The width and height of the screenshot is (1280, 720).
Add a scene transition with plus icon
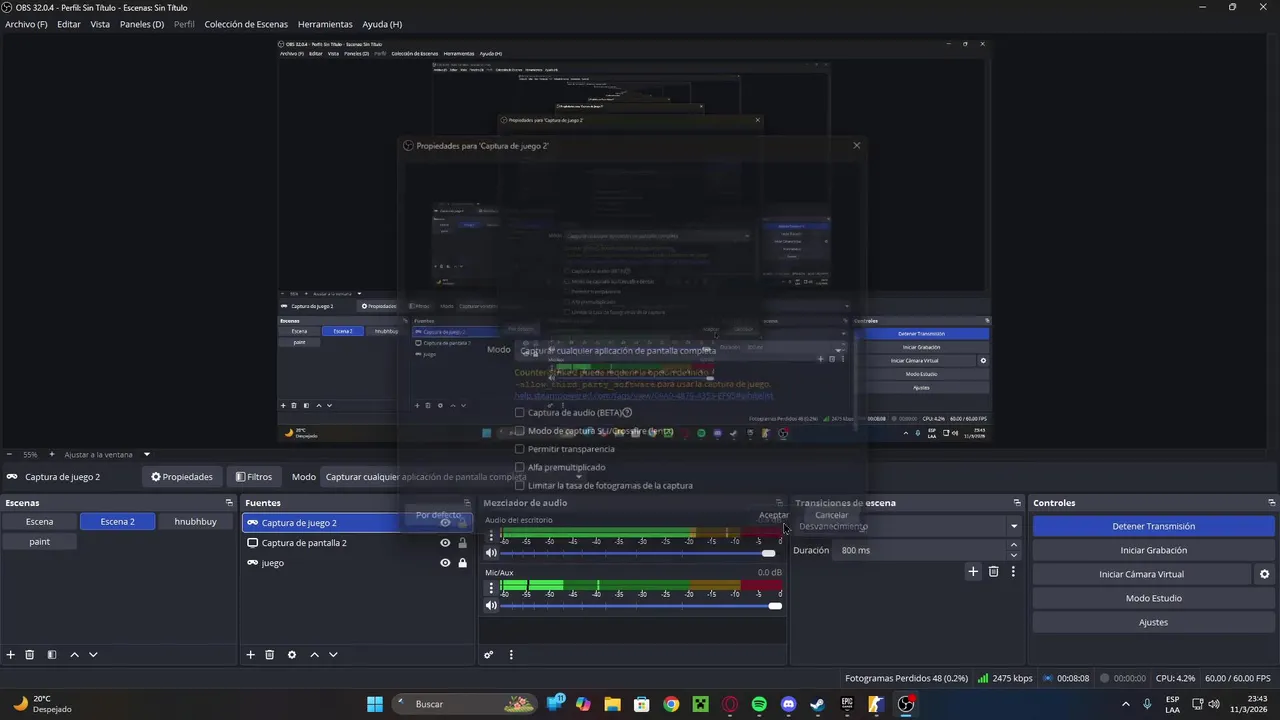[x=973, y=571]
